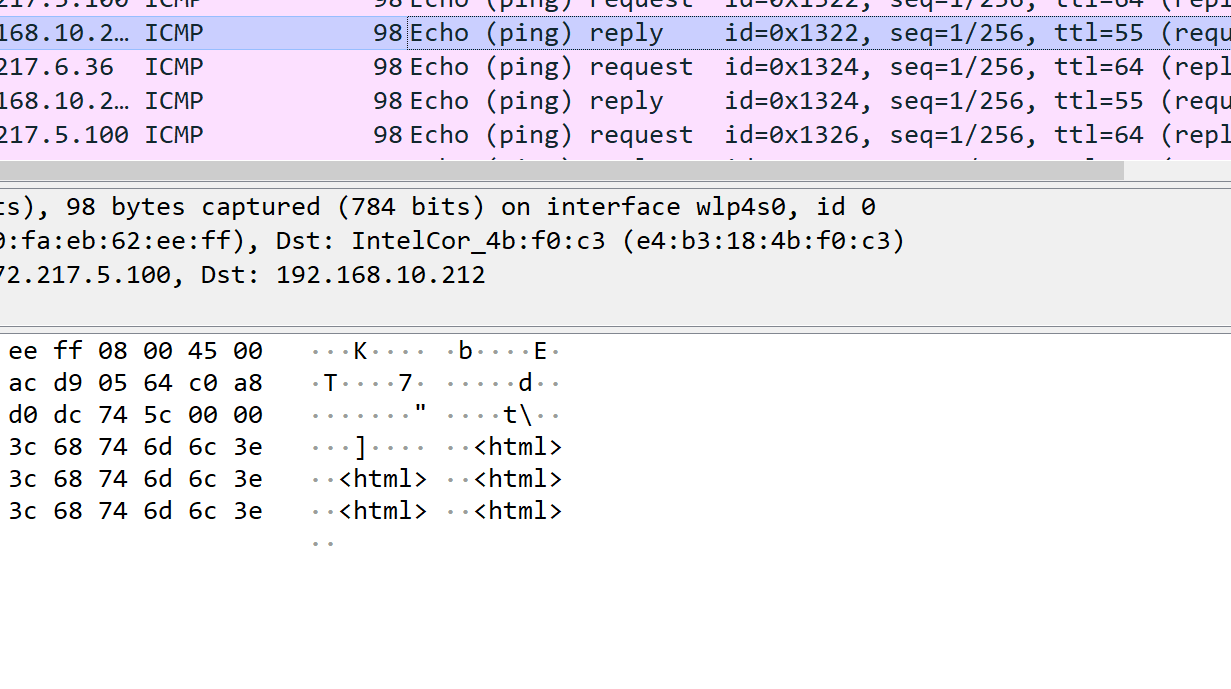
Task: Select the highlighted Echo reply packet id=0x1322
Action: coord(626,33)
